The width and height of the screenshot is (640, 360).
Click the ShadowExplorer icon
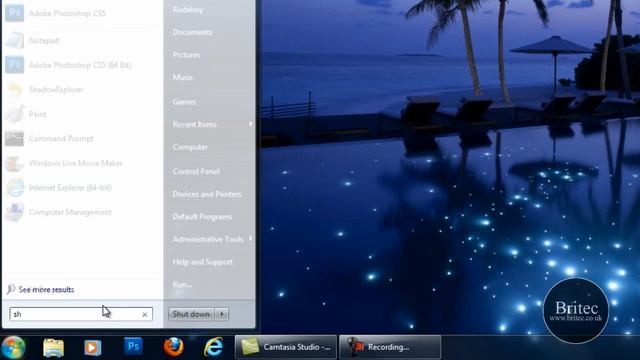click(14, 89)
